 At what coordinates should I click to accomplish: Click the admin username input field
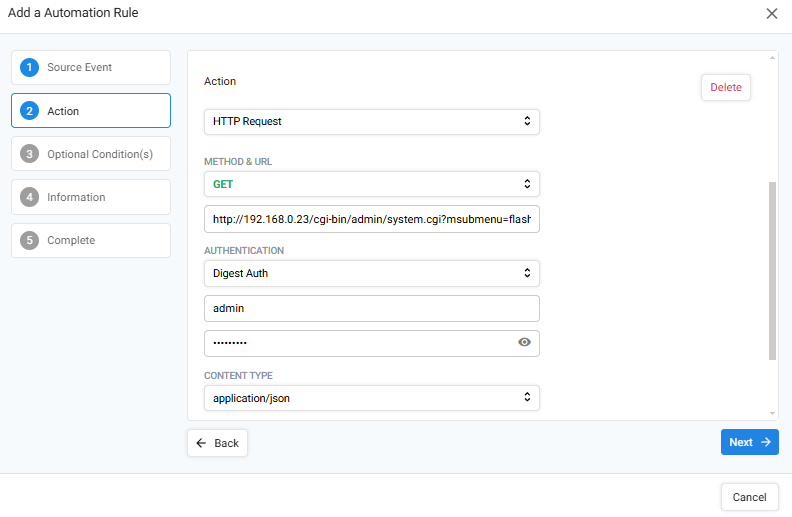point(372,308)
